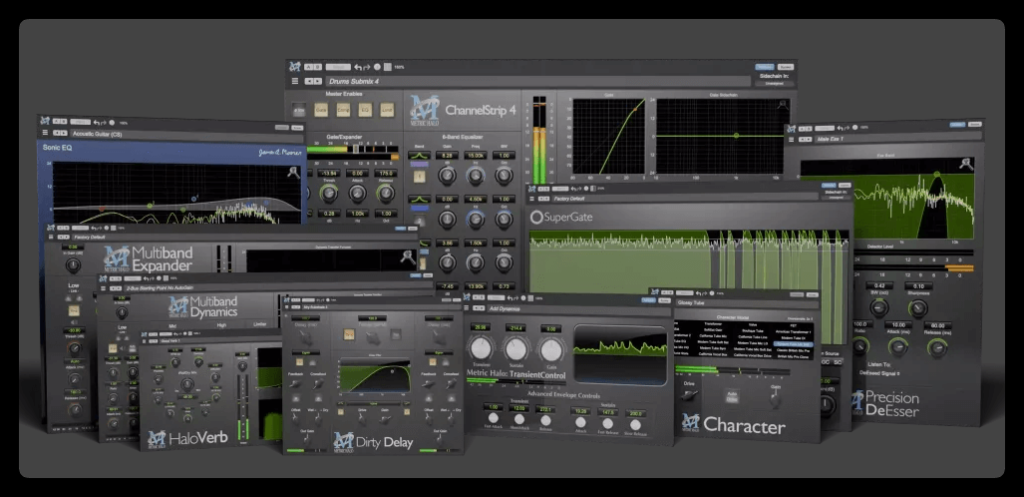The width and height of the screenshot is (1024, 497).
Task: Open the hamburger menu in the ChannelStrip window
Action: [x=295, y=81]
